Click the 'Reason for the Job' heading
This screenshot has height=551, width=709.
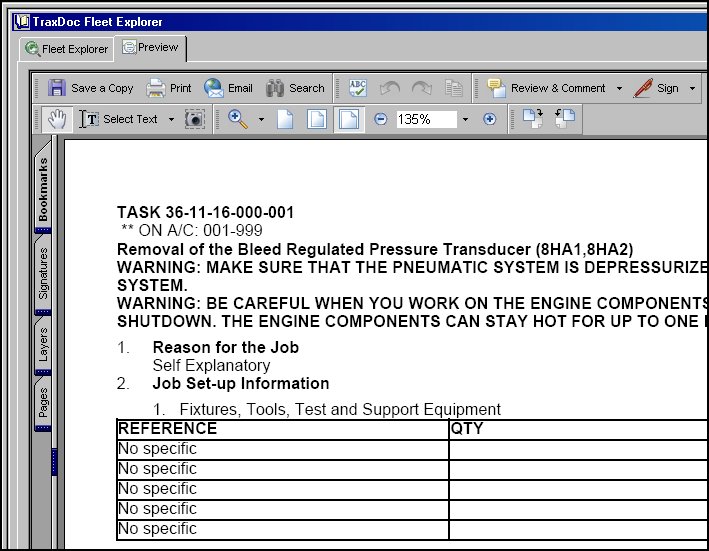226,347
